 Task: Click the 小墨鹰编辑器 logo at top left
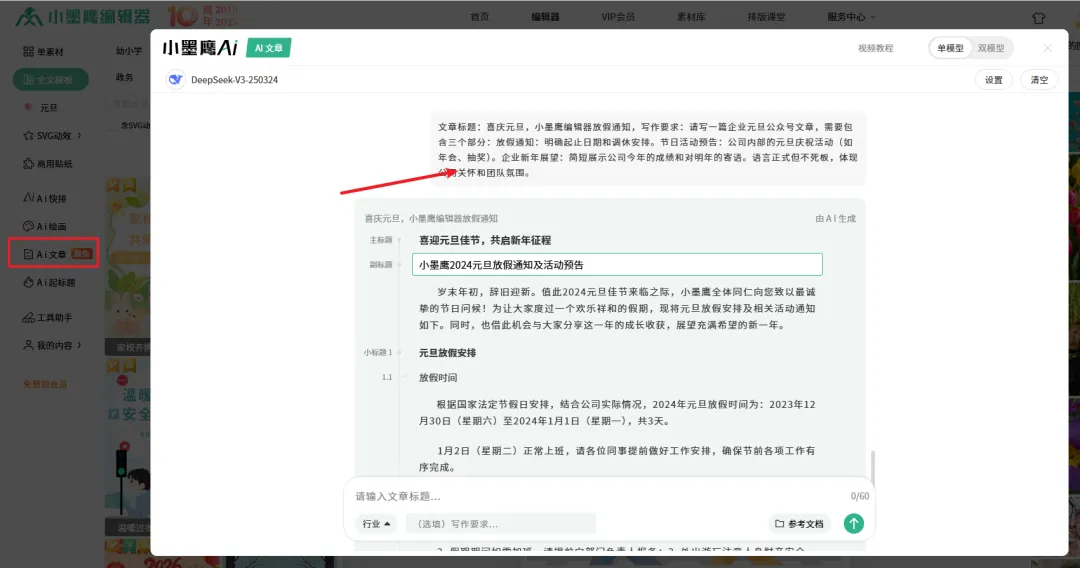(82, 17)
